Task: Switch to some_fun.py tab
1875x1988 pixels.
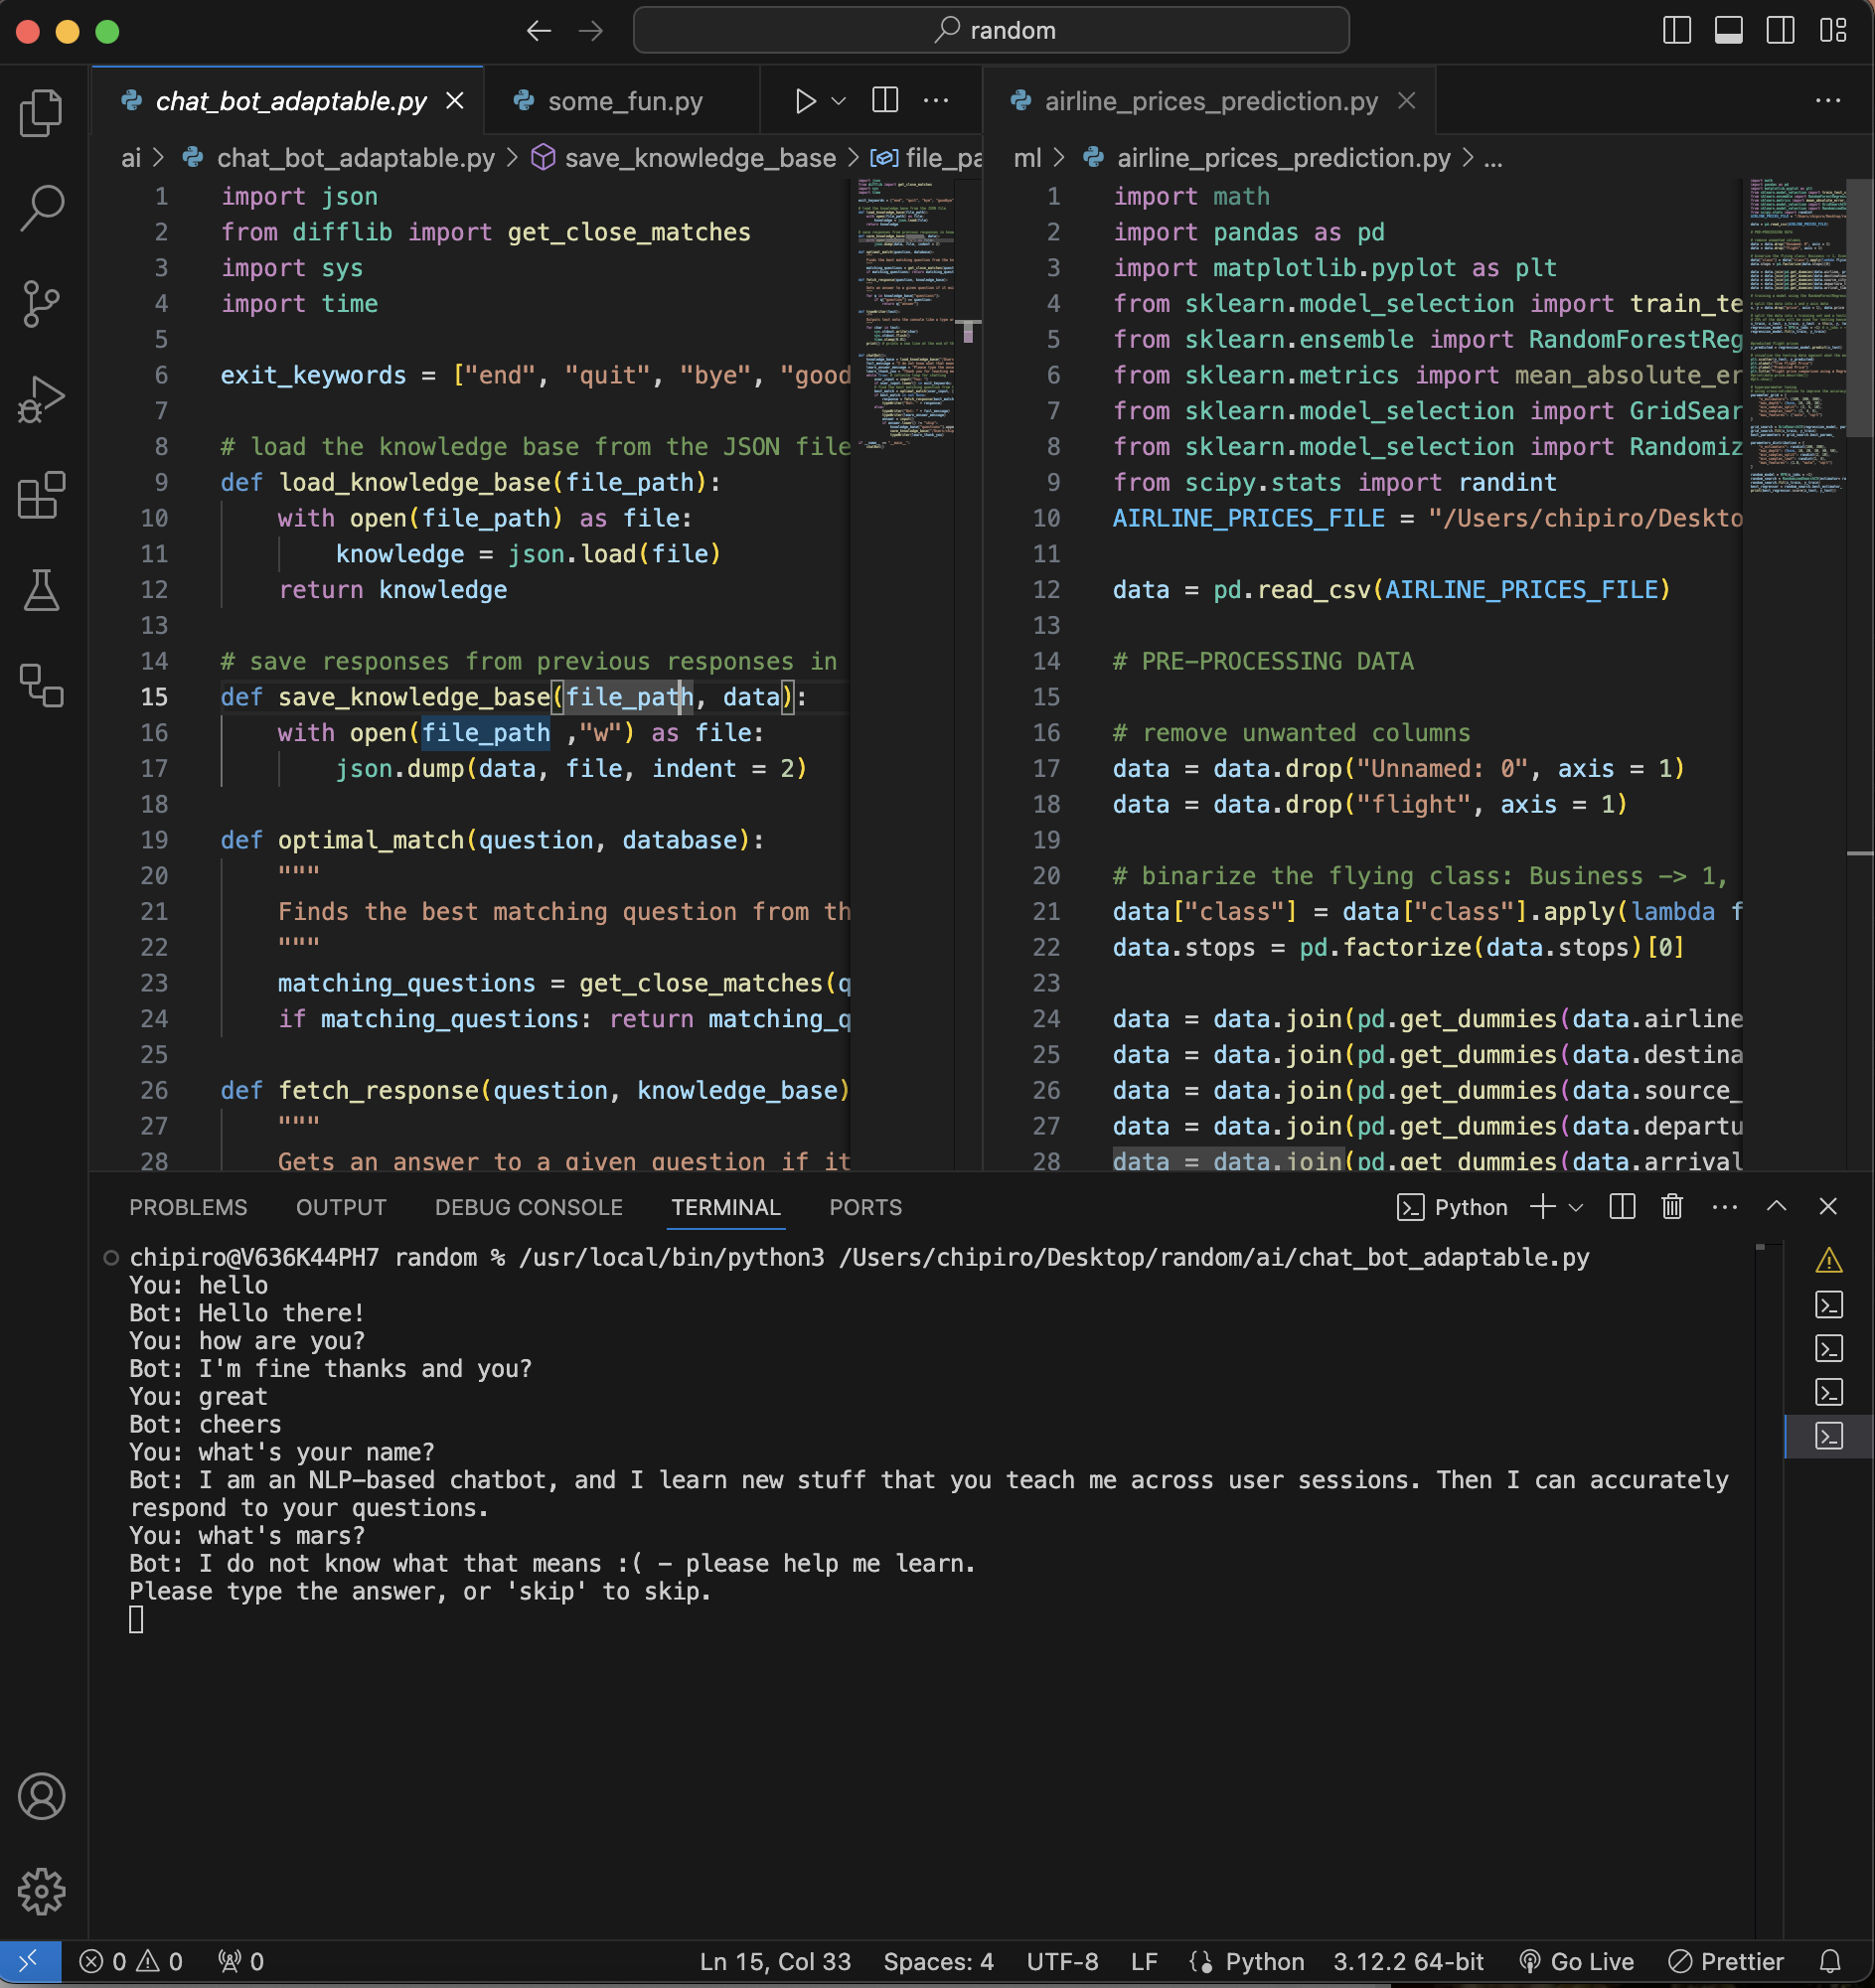Action: [x=622, y=101]
